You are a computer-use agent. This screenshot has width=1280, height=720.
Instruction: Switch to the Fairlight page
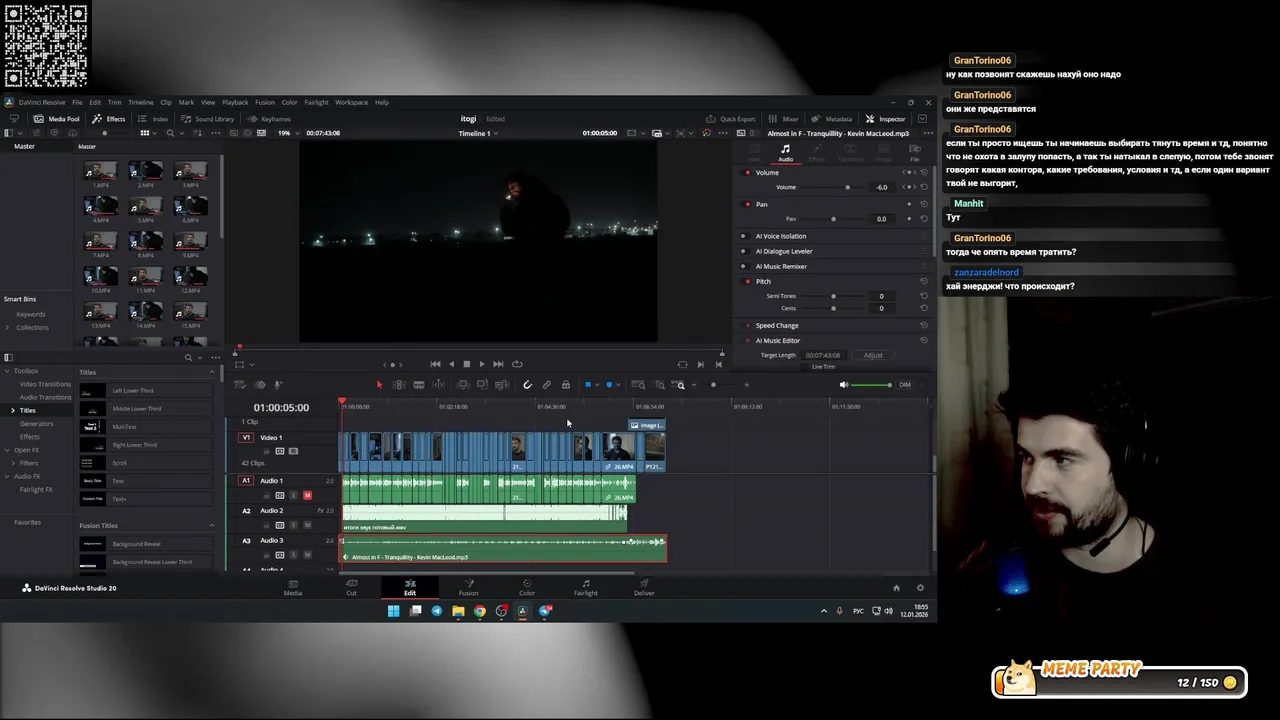pyautogui.click(x=585, y=588)
